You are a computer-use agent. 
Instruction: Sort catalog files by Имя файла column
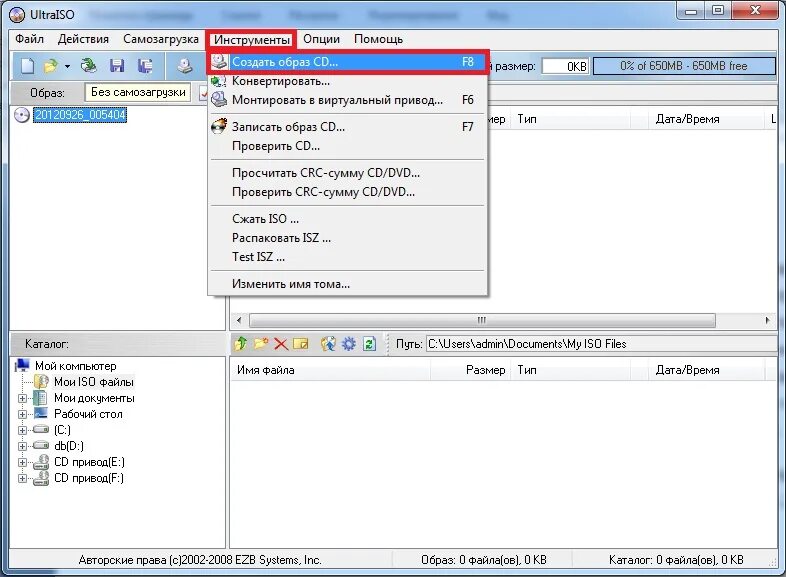(330, 370)
